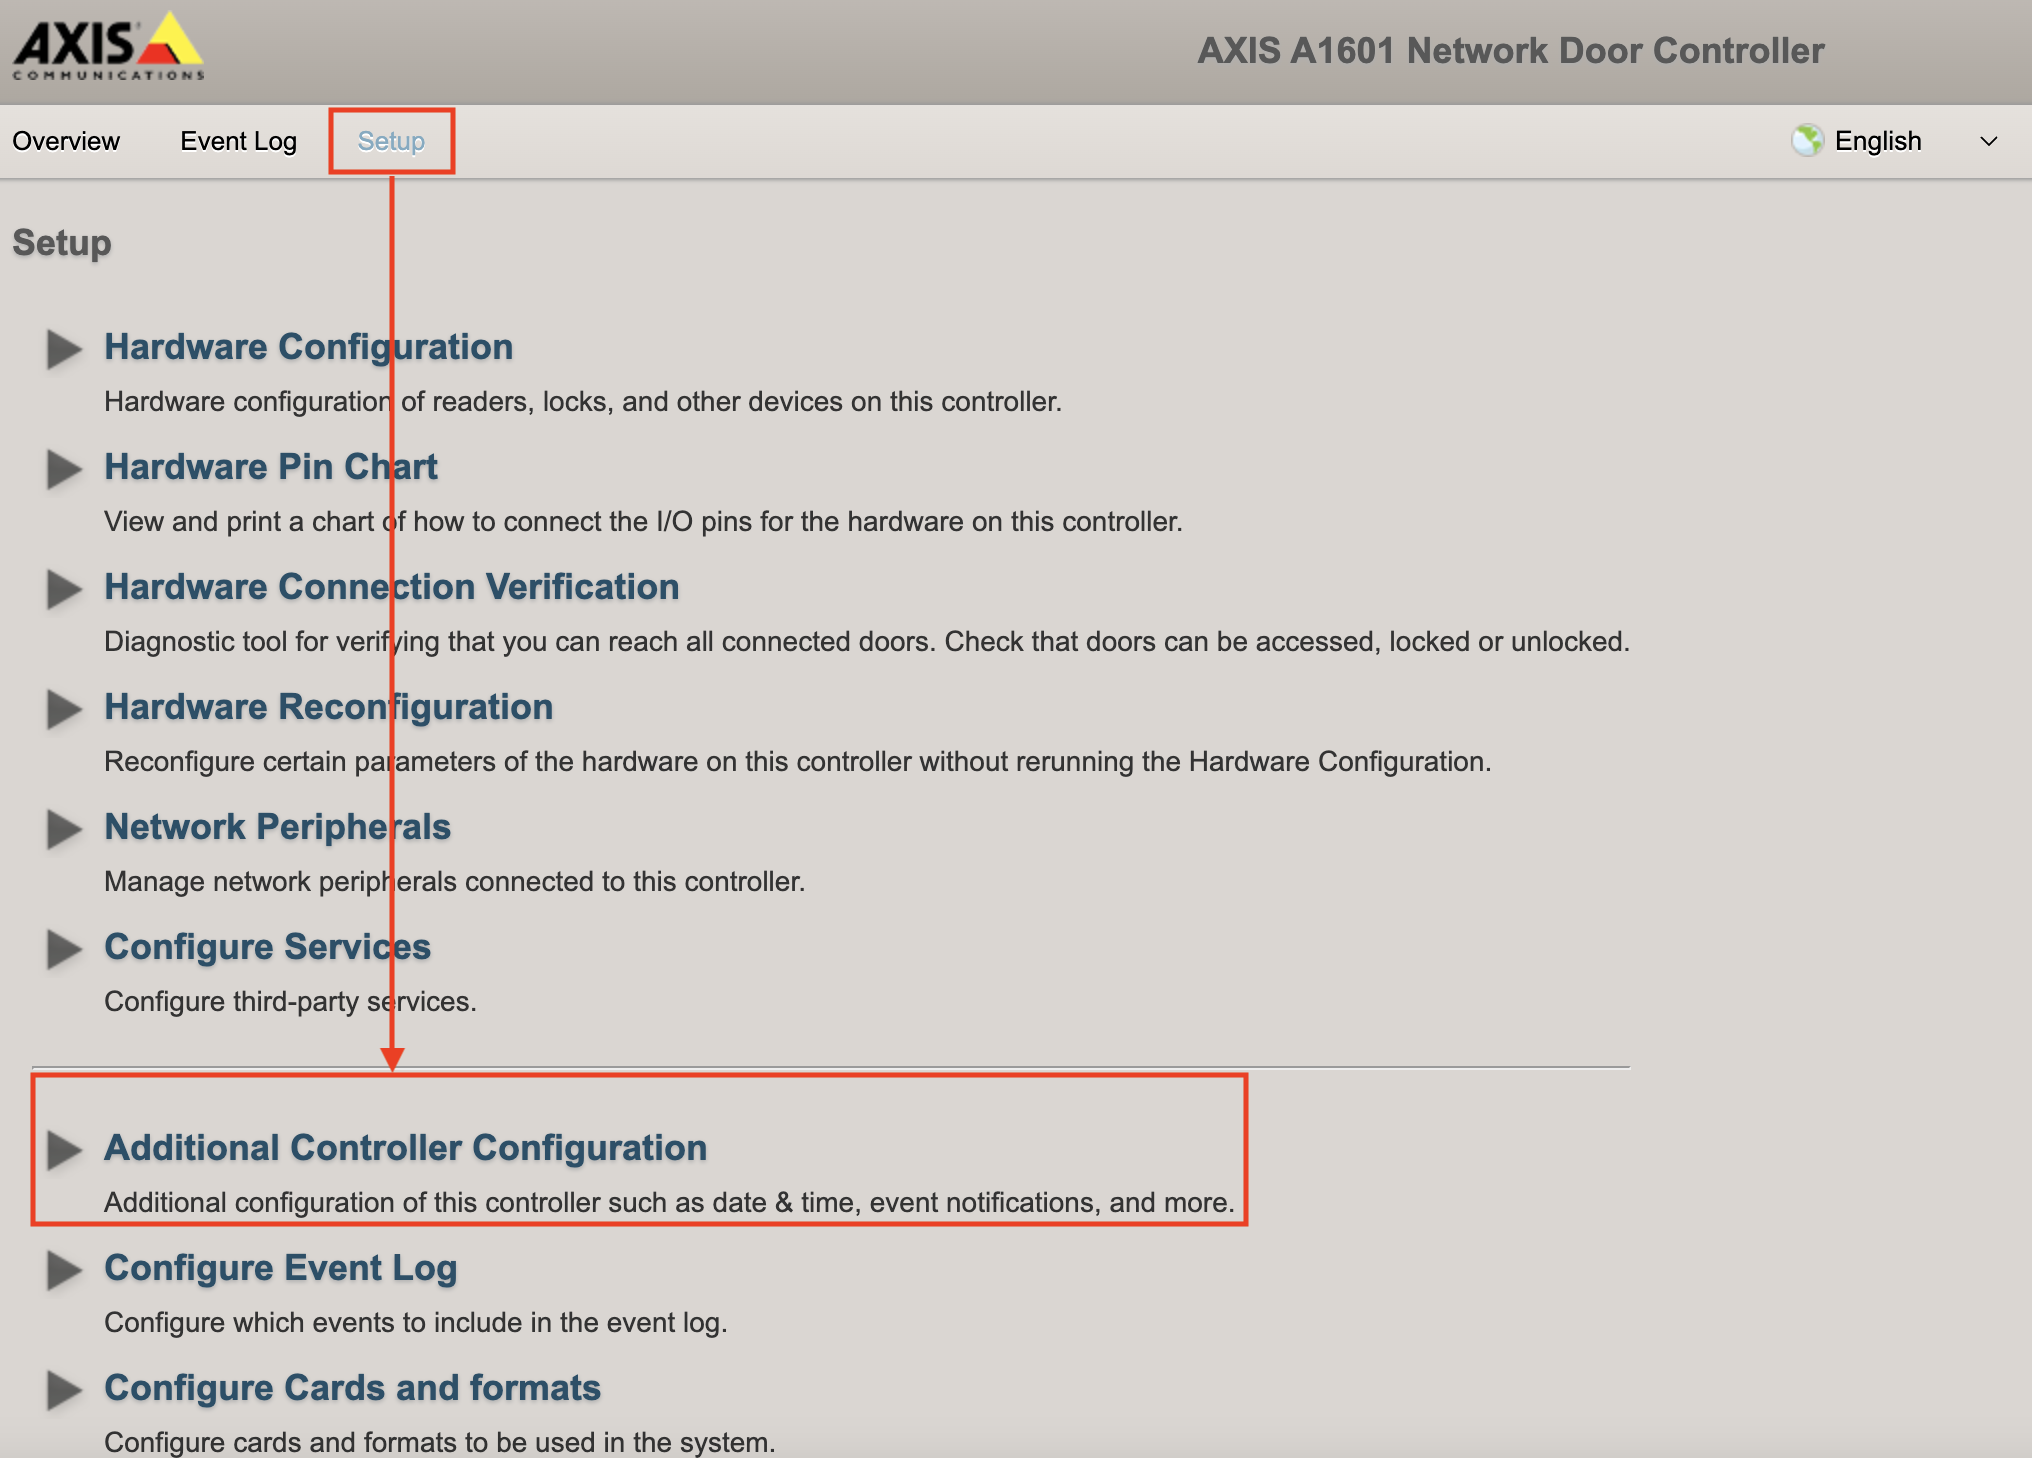Expand the Hardware Pin Chart arrow
The width and height of the screenshot is (2032, 1458).
click(64, 469)
